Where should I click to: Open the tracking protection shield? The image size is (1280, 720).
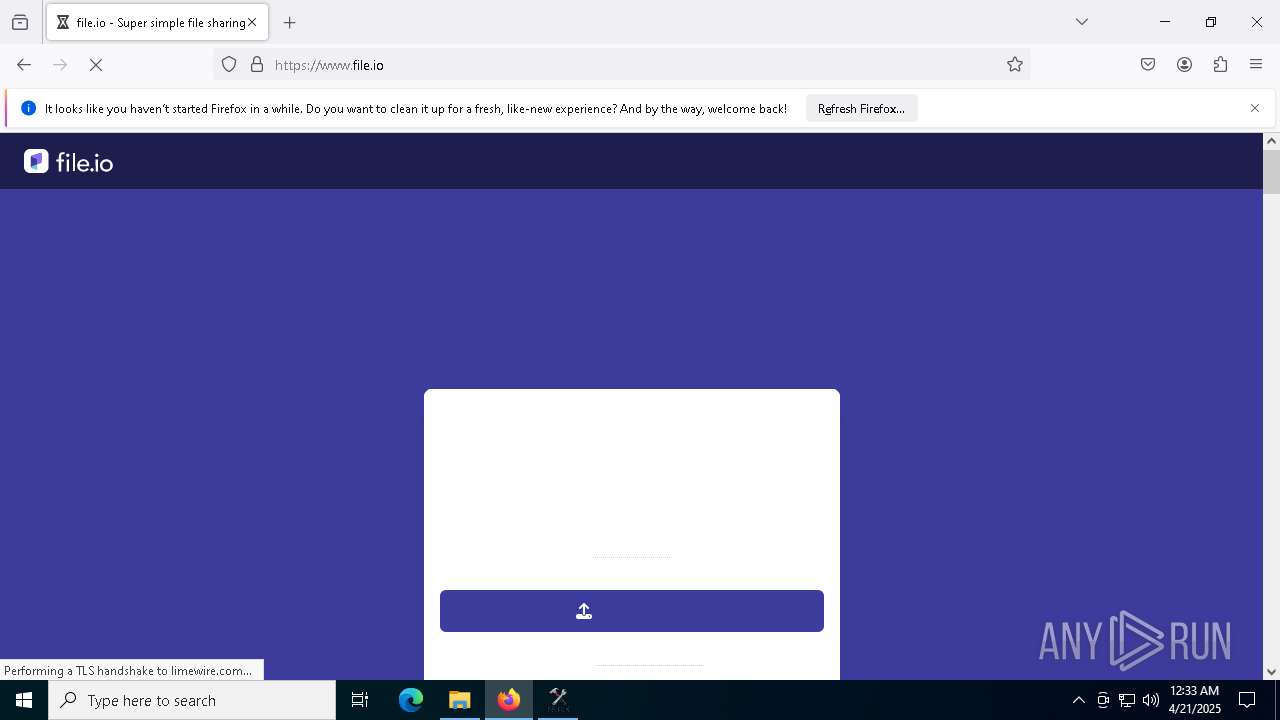click(229, 65)
